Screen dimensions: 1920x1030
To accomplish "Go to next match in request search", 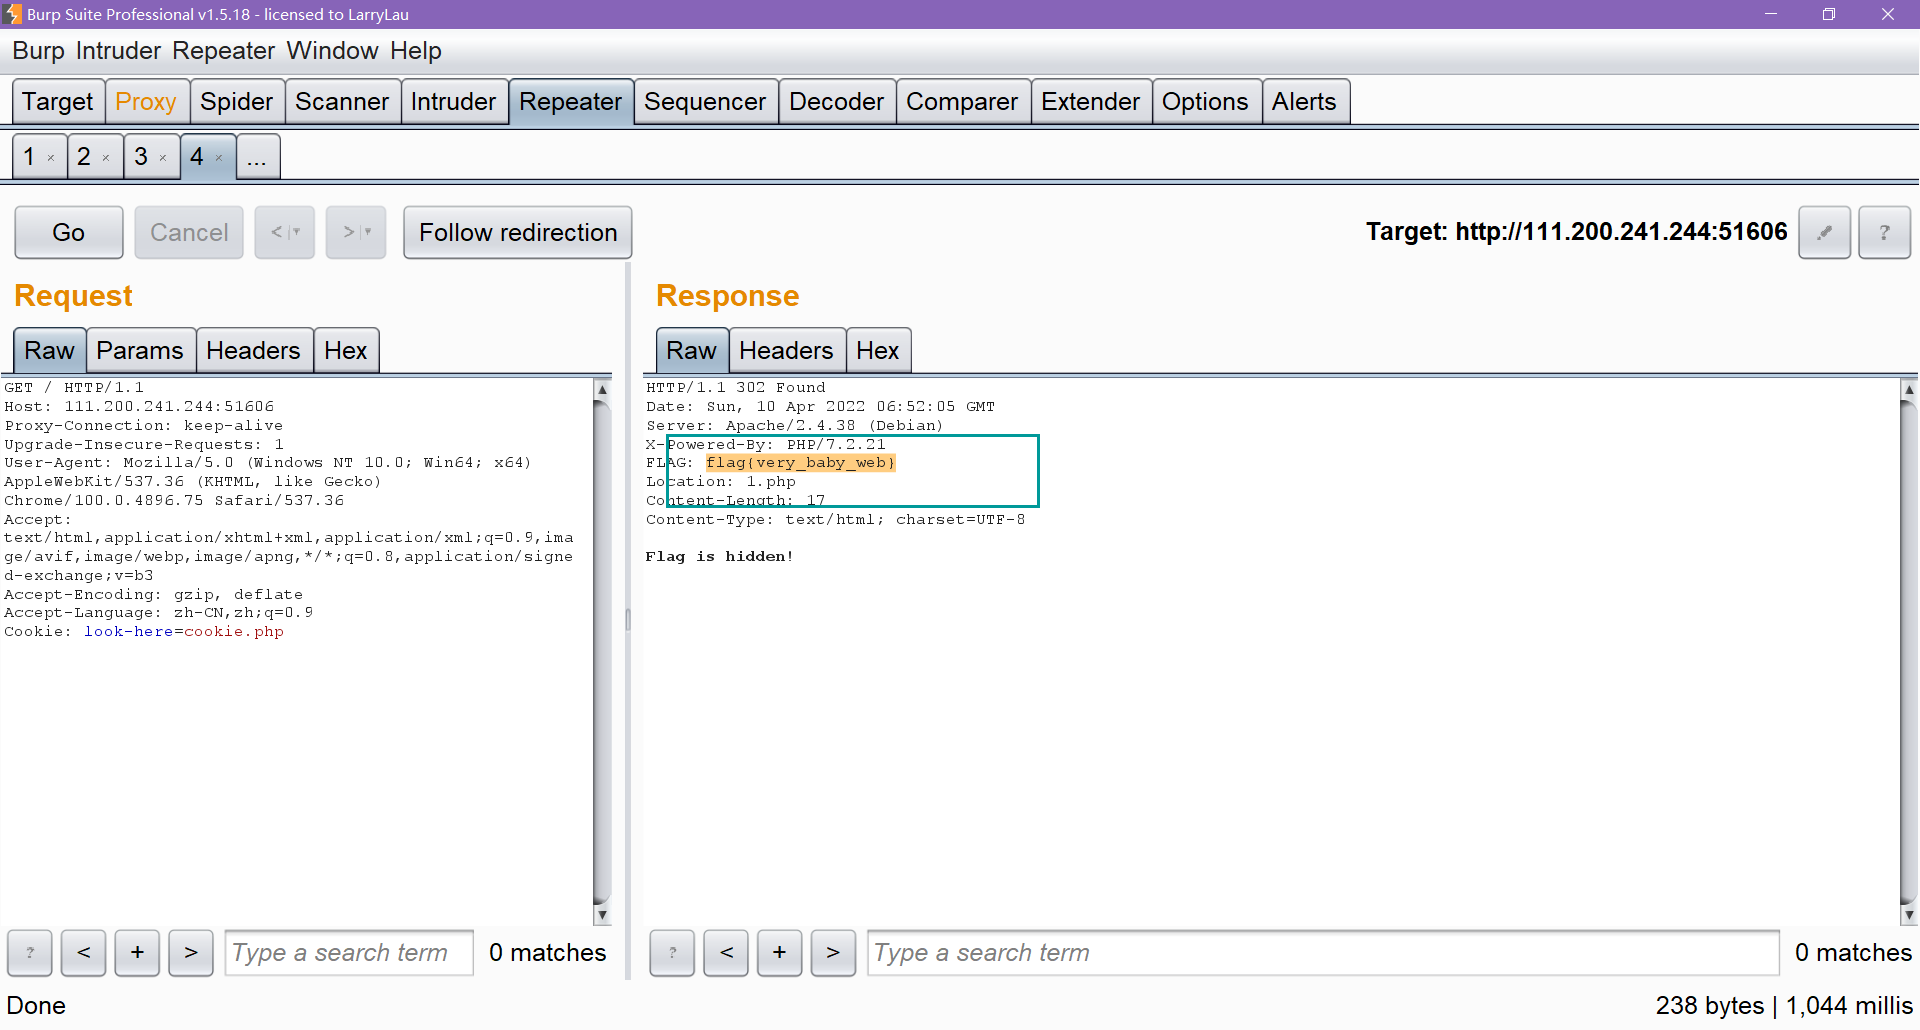I will 191,953.
